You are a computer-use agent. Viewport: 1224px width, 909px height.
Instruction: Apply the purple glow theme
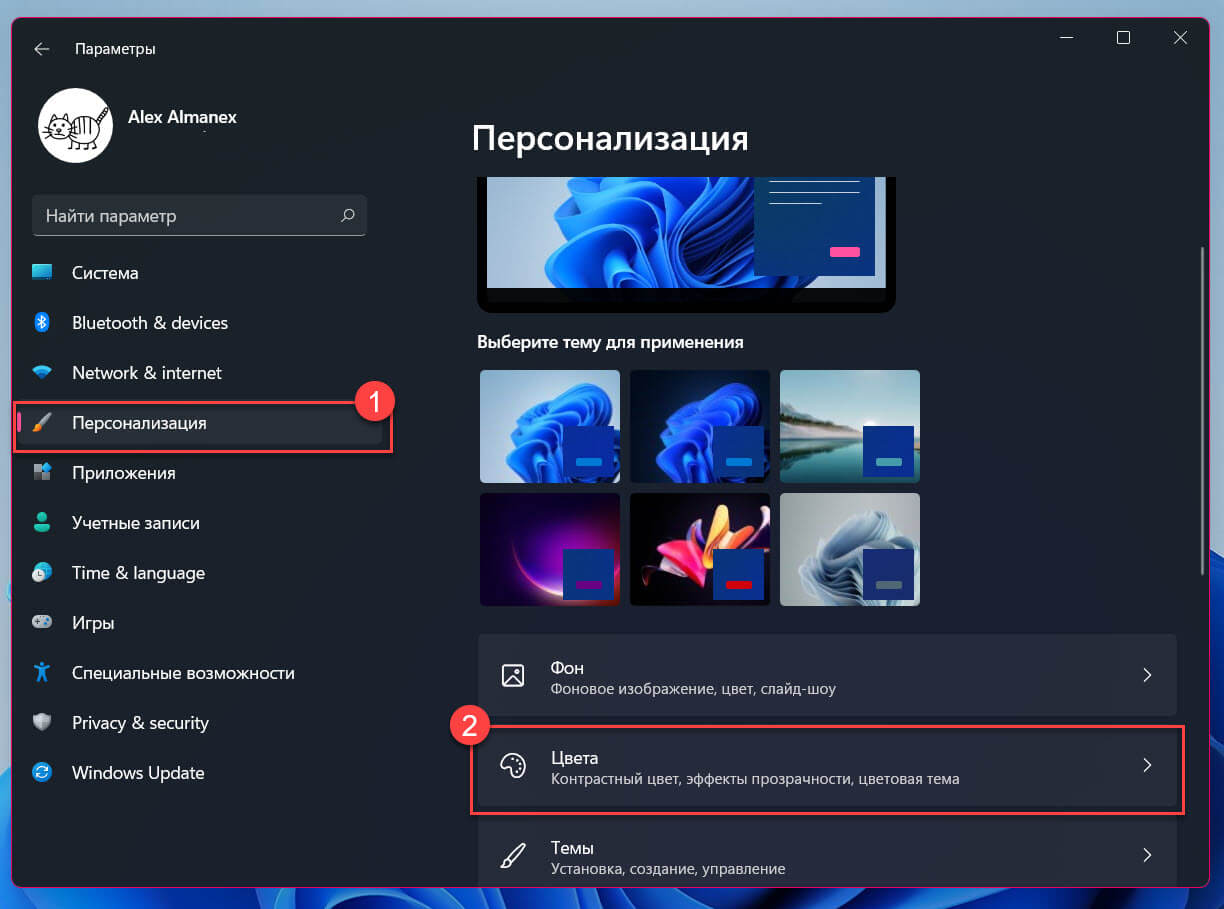[550, 549]
